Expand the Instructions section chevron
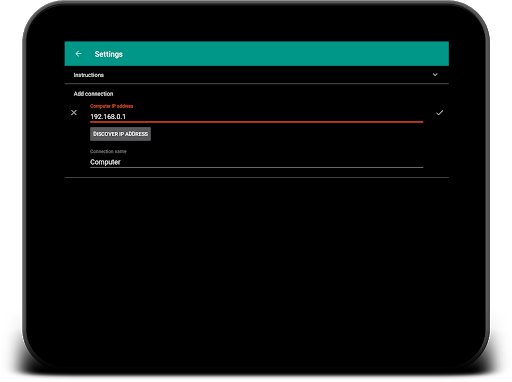The height and width of the screenshot is (382, 512). click(x=435, y=75)
